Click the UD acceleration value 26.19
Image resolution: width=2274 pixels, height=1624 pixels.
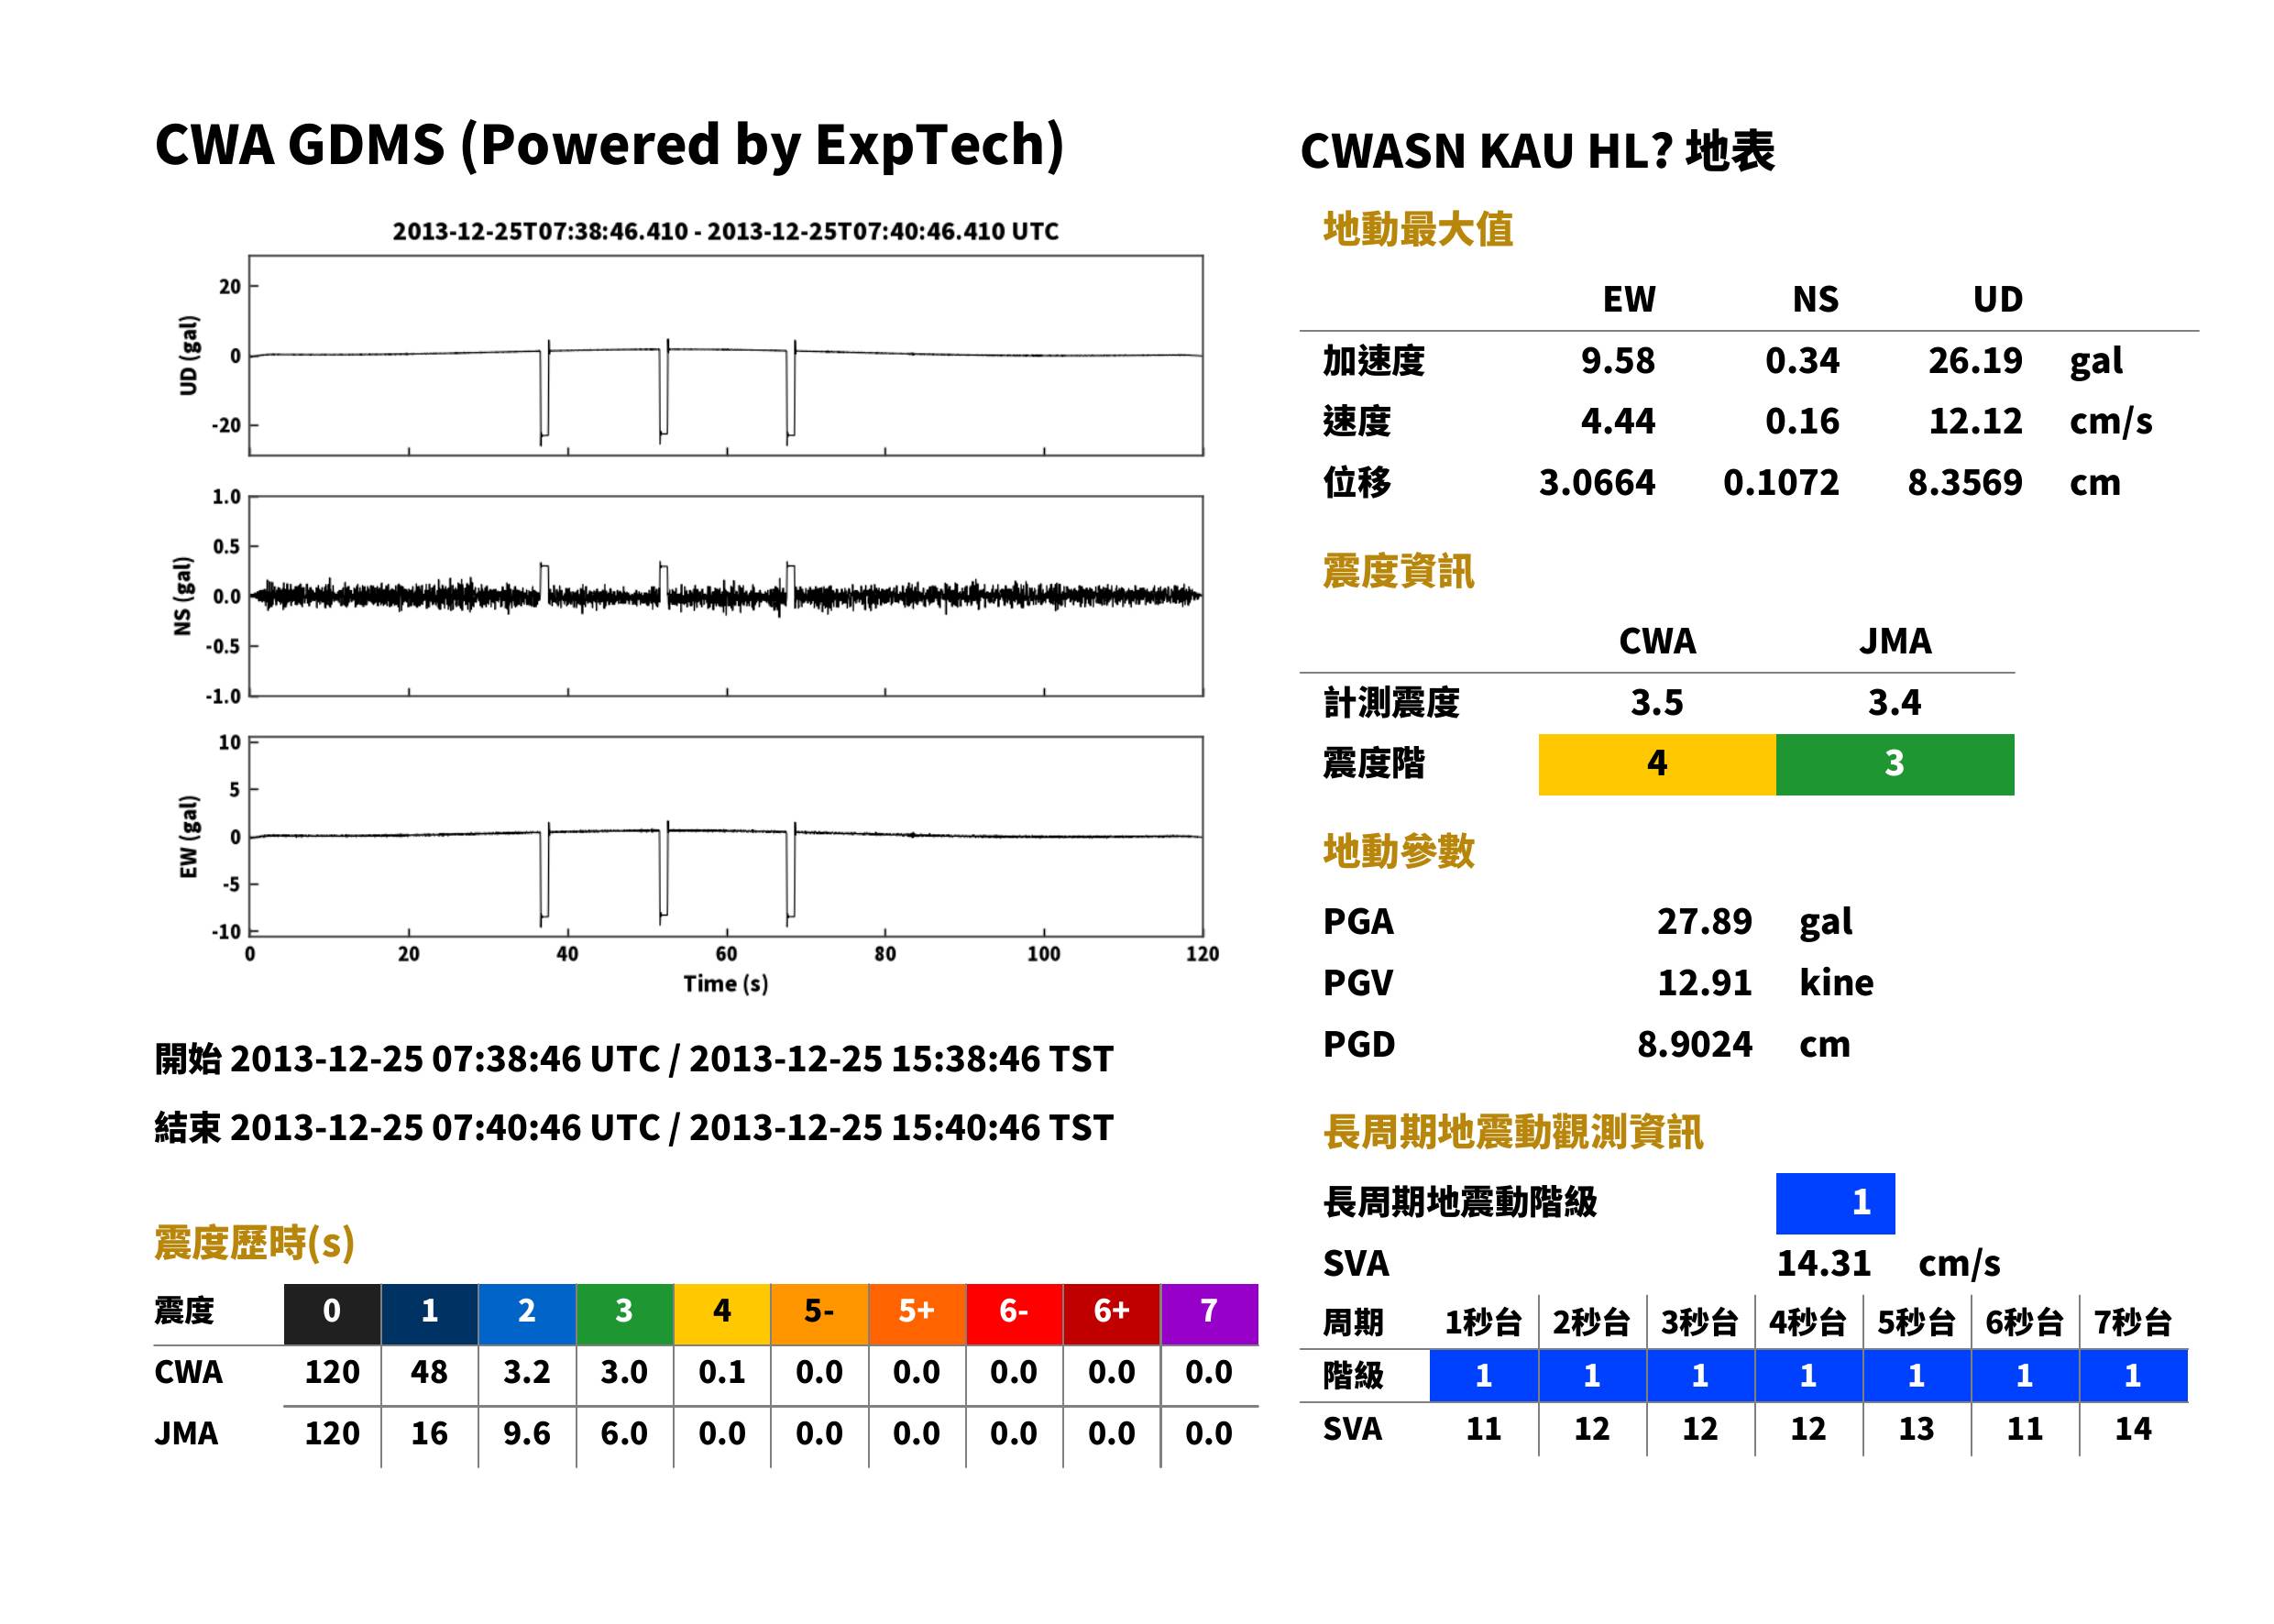1975,361
